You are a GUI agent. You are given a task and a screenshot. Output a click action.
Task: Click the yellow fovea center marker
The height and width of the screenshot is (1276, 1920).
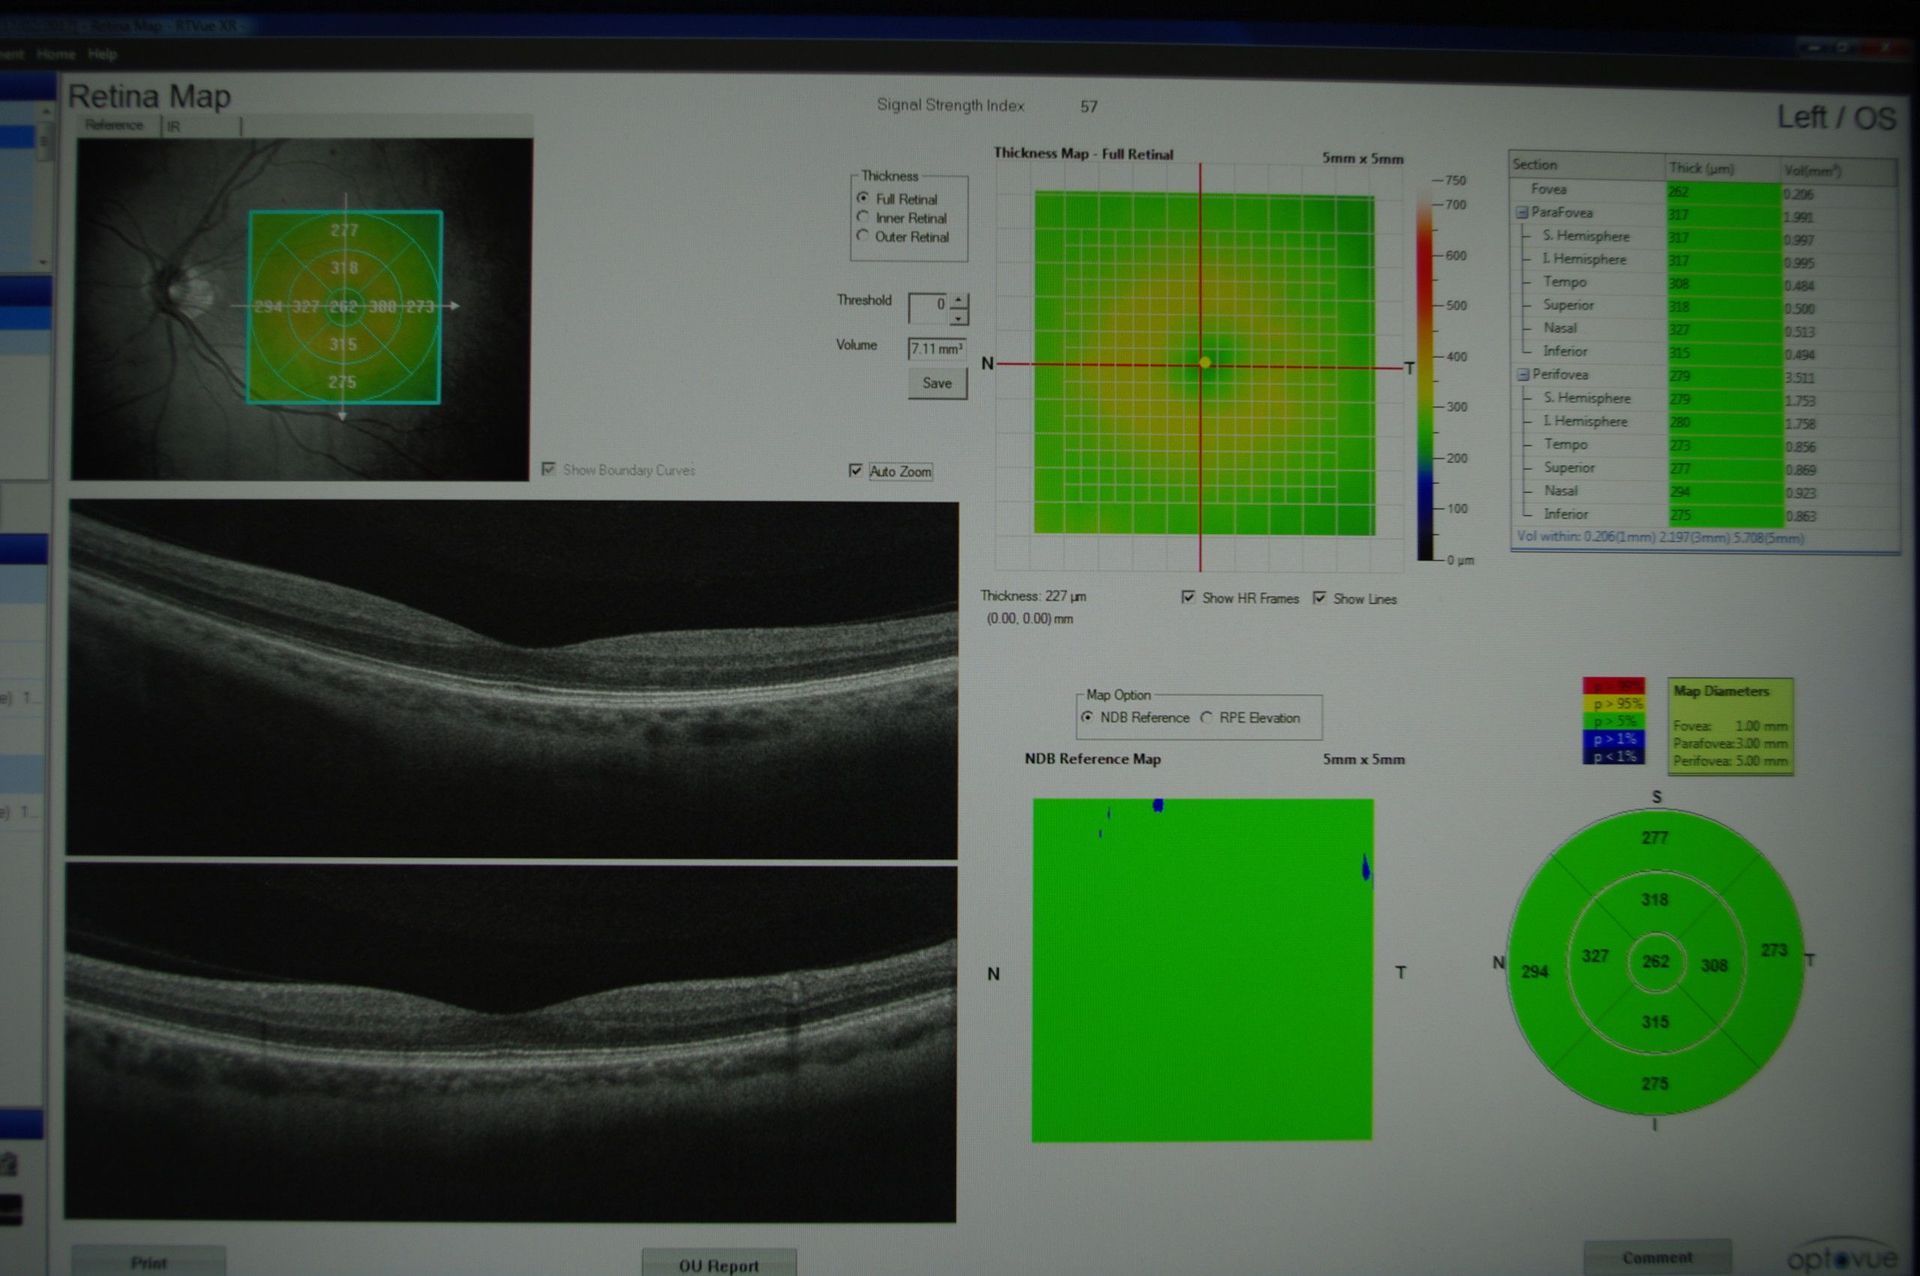[1205, 363]
